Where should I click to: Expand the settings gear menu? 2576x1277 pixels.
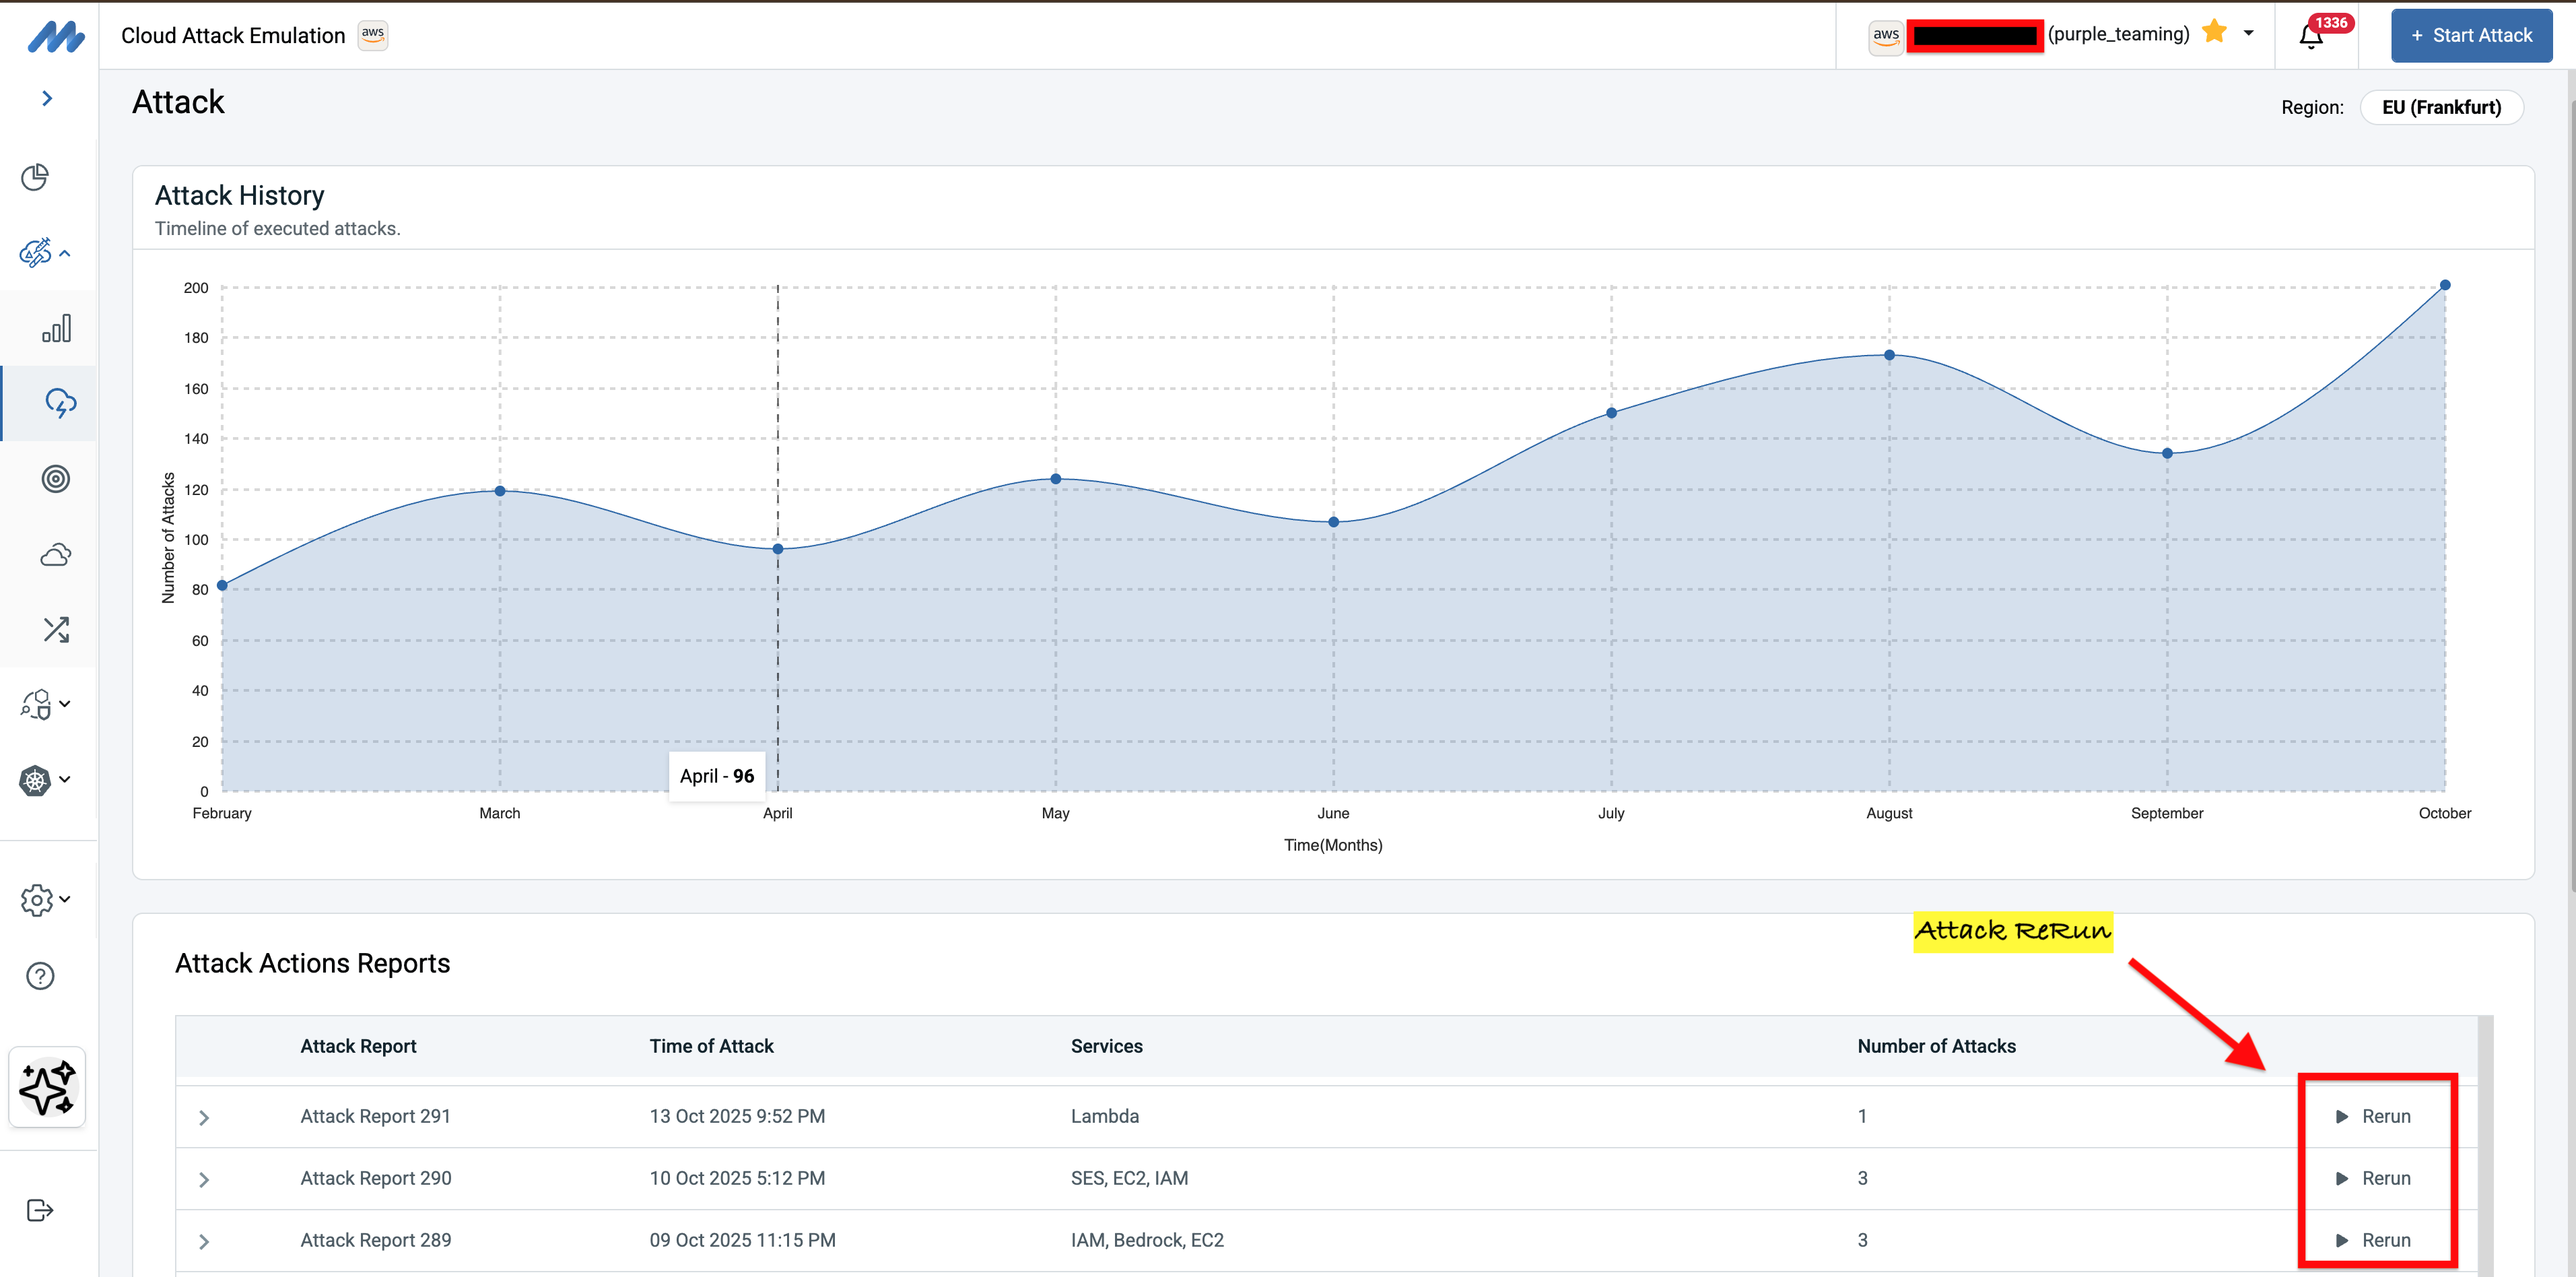44,900
